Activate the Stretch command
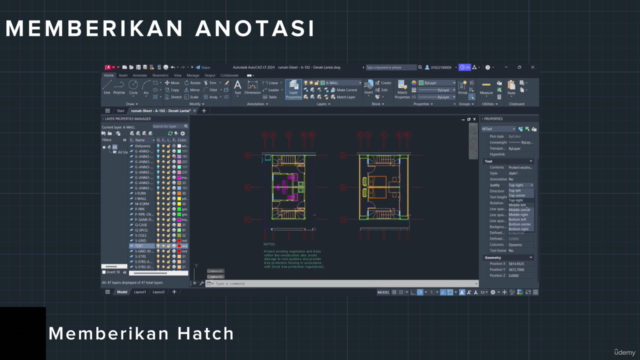The height and width of the screenshot is (360, 640). pos(173,97)
